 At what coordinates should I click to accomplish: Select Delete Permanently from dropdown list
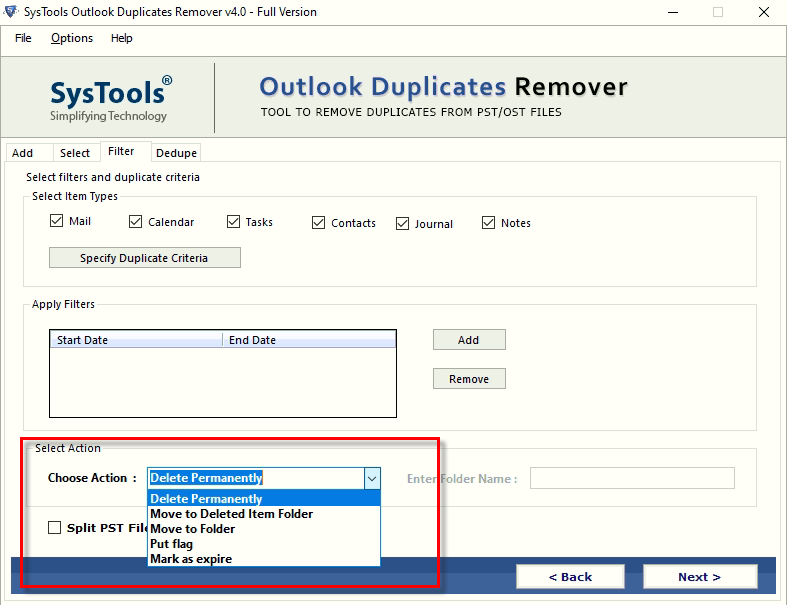pos(264,499)
